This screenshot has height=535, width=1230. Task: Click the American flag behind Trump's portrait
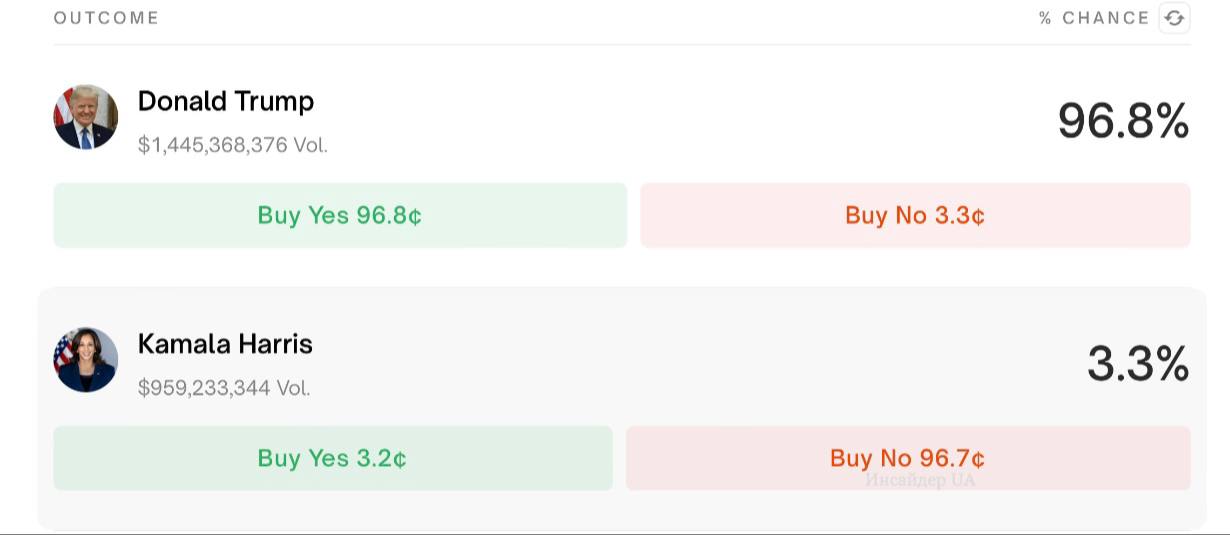(x=63, y=105)
